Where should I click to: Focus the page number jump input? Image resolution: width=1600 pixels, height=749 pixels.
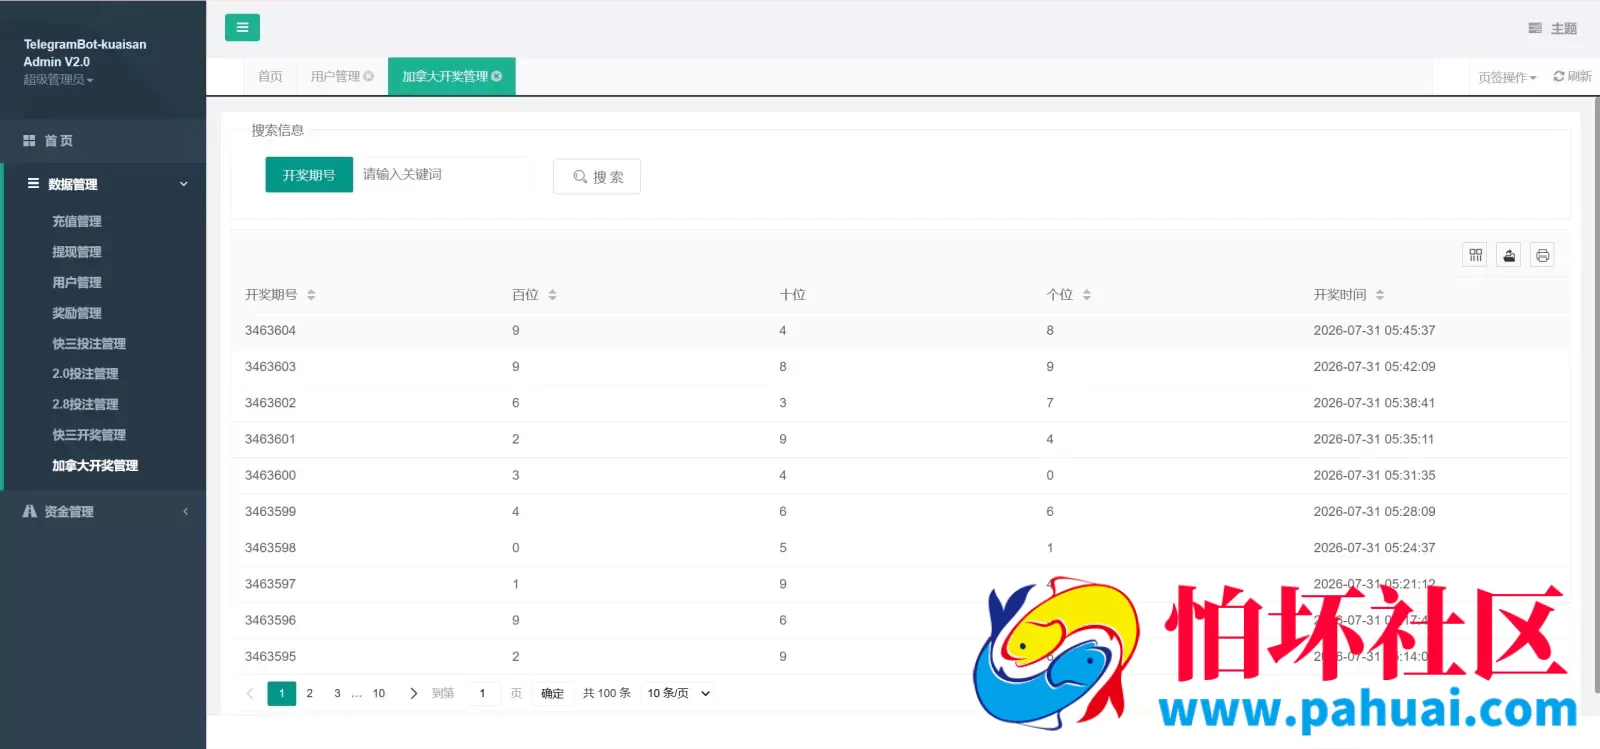pos(482,693)
